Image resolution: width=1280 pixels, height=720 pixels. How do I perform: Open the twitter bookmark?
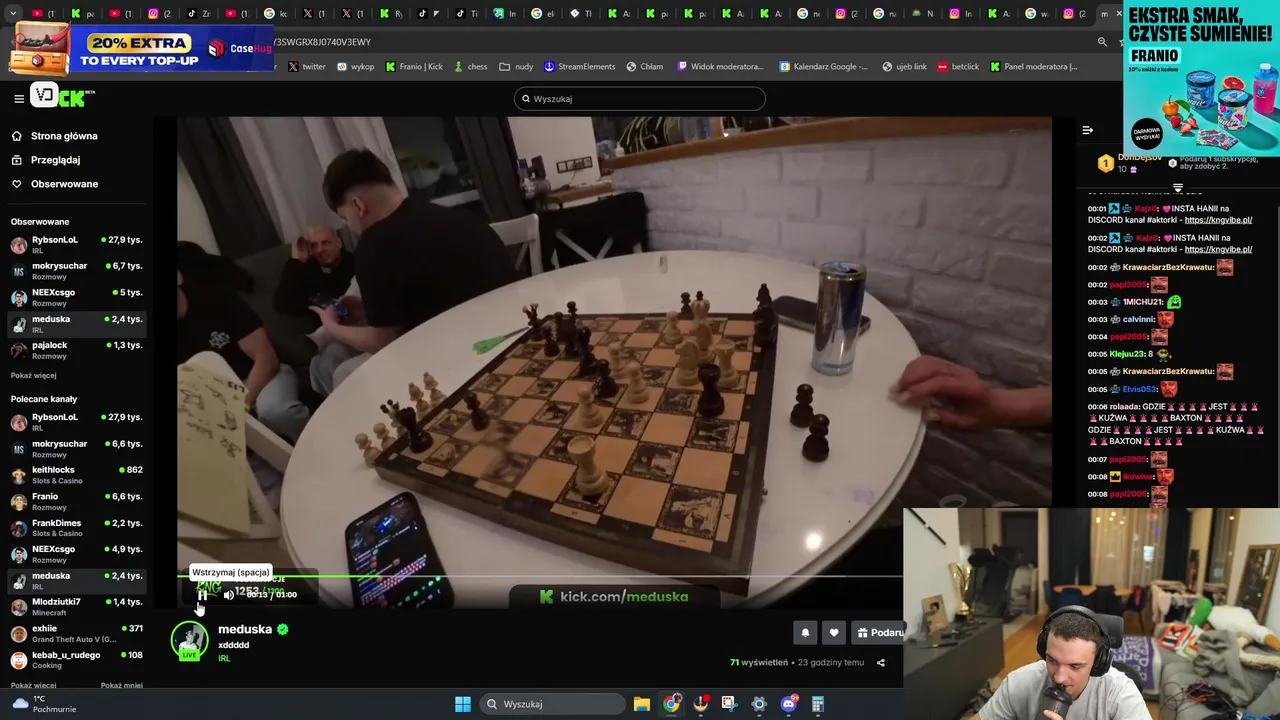coord(307,67)
